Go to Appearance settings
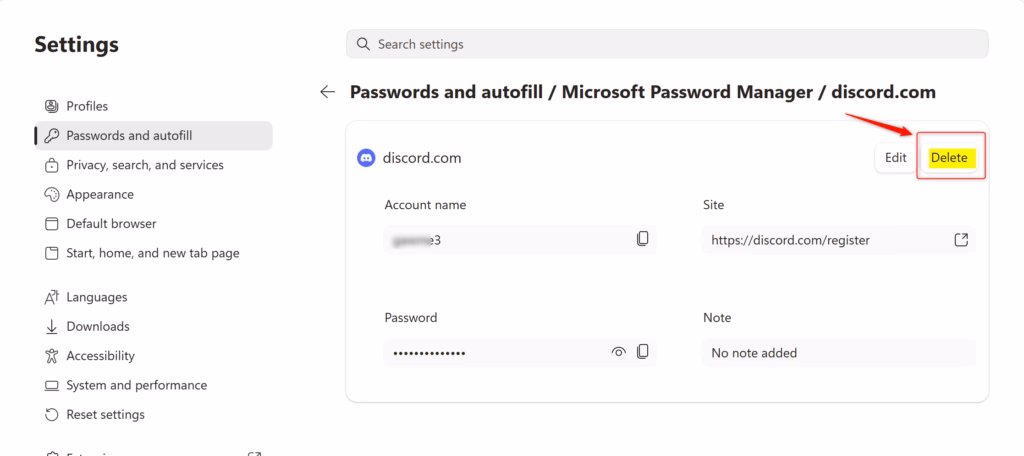Viewport: 1024px width, 456px height. (x=99, y=194)
